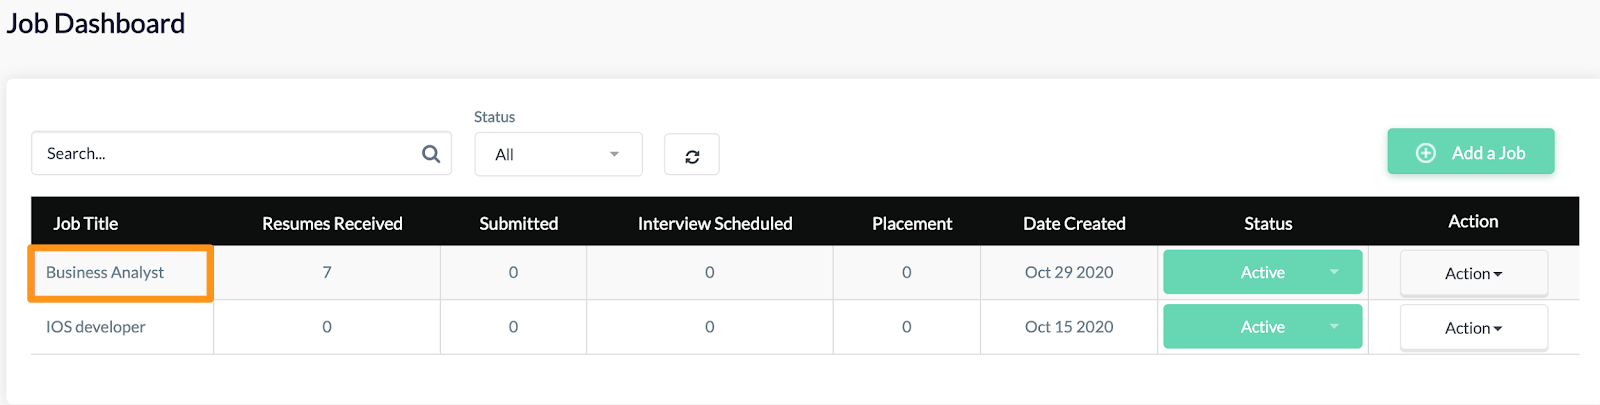Open the Action menu for Business Analyst
Screen dimensions: 1600x405
click(x=1474, y=273)
